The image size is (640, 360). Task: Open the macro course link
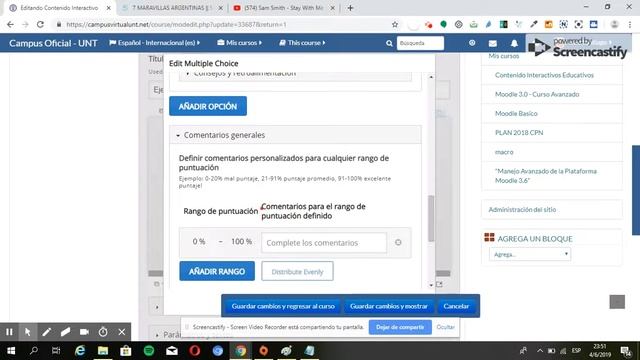click(x=504, y=152)
